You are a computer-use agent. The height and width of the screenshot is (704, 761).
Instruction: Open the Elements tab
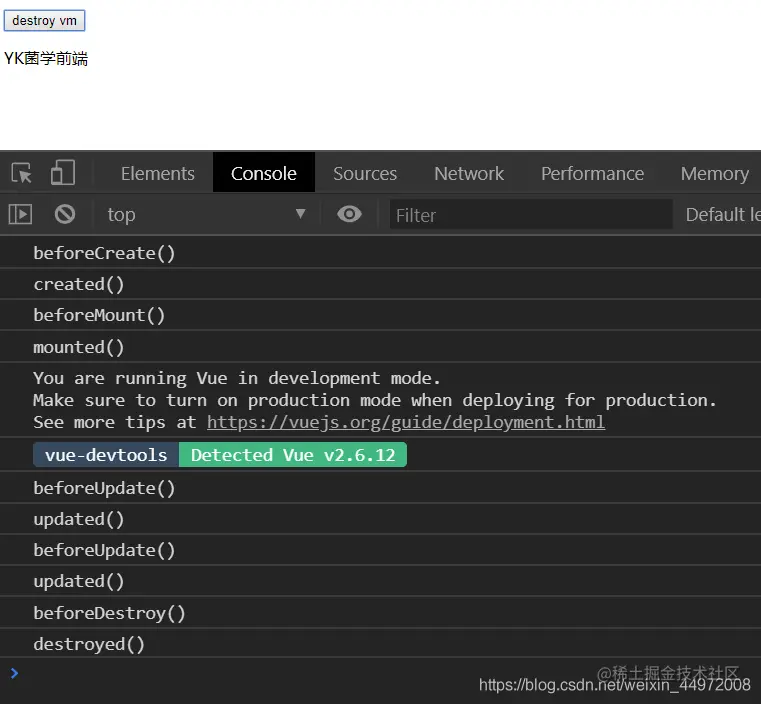tap(158, 173)
